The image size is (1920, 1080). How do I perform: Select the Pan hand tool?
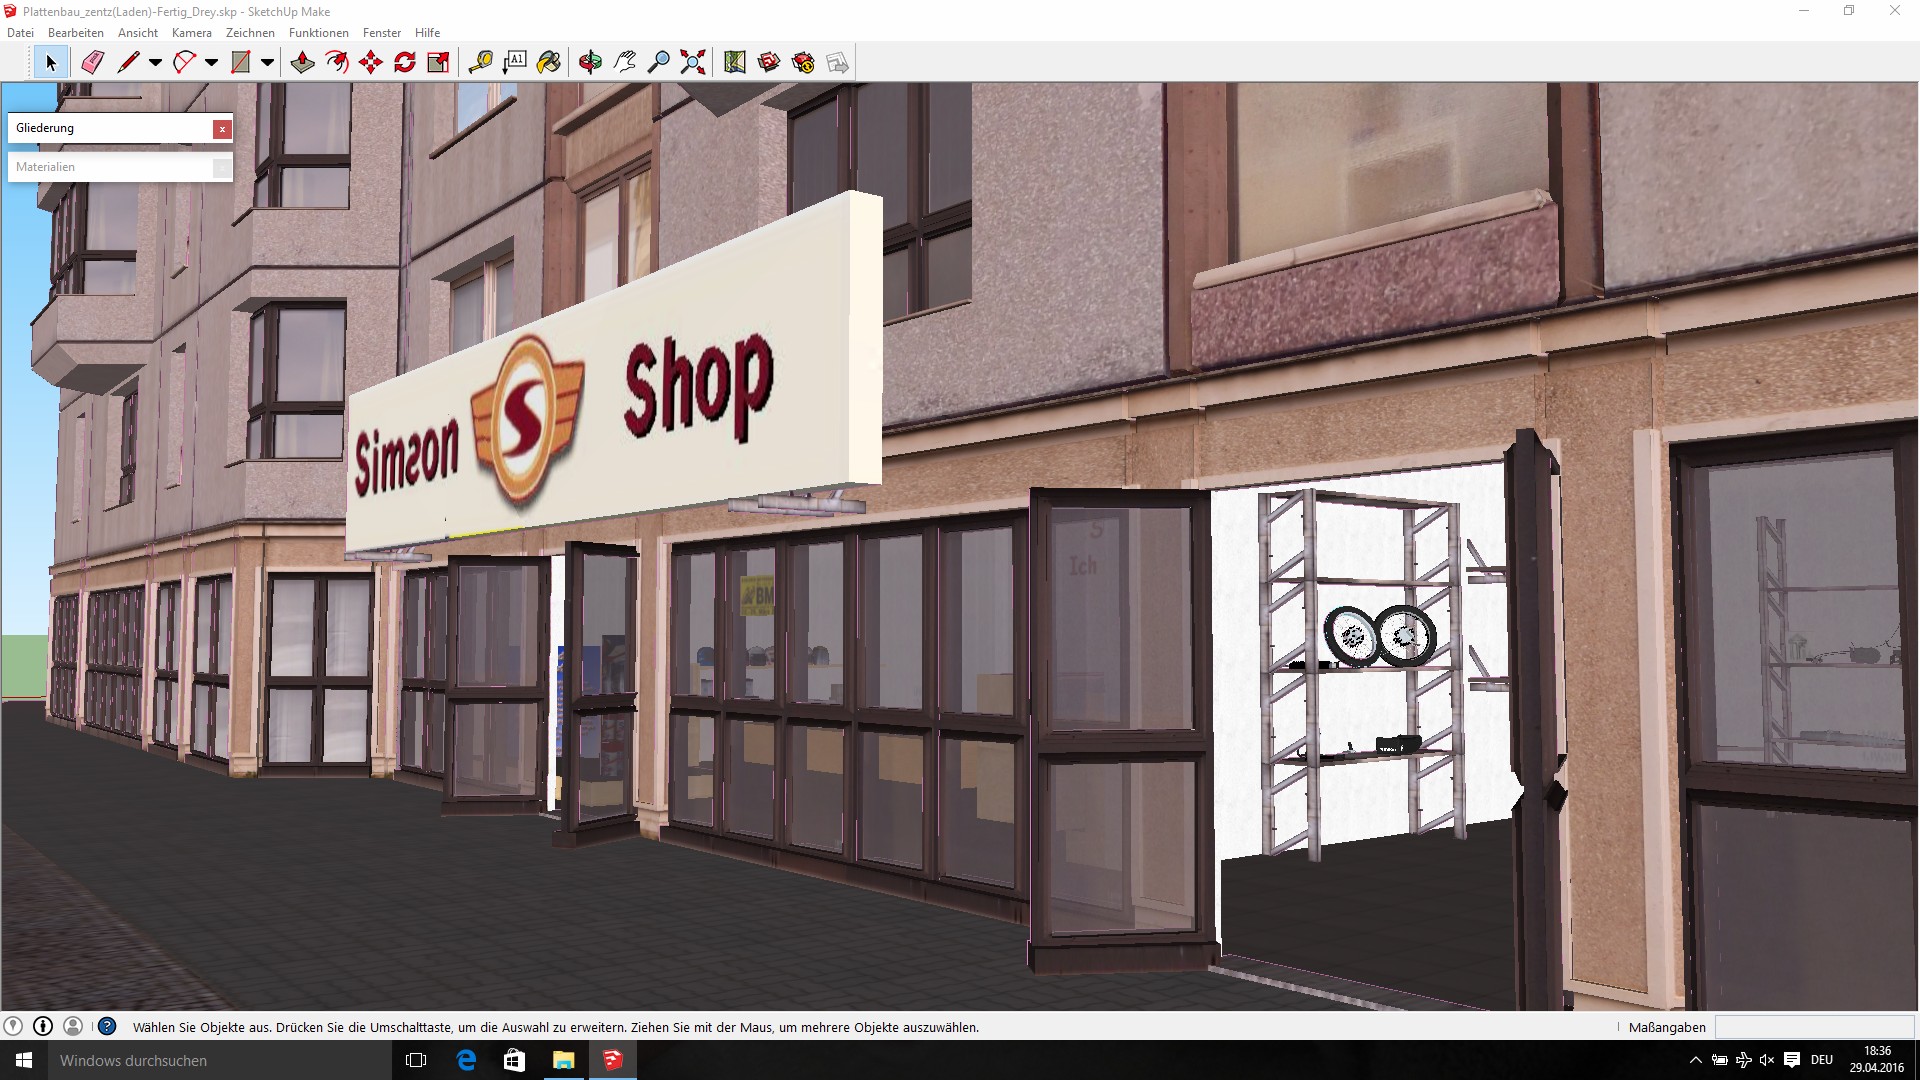(625, 63)
